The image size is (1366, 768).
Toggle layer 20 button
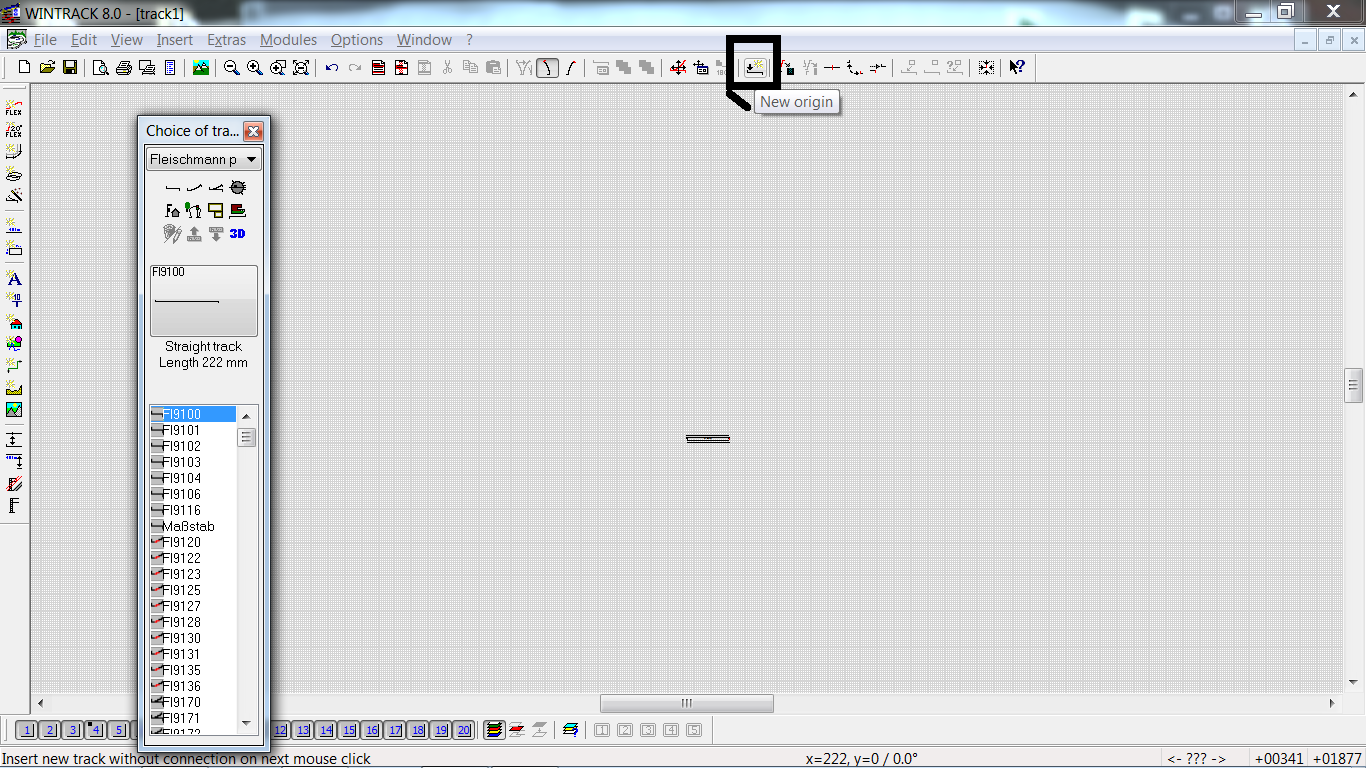click(464, 730)
